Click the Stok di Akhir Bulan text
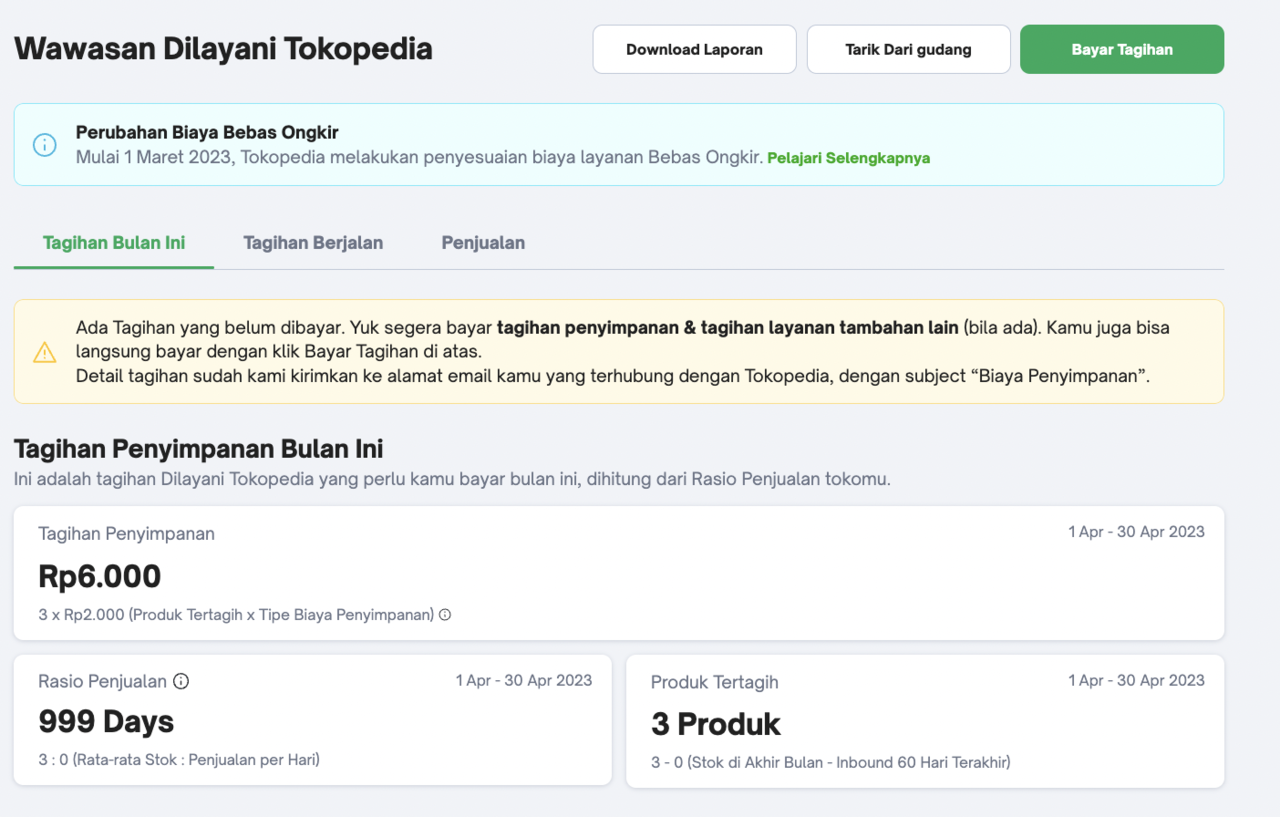 click(x=831, y=762)
